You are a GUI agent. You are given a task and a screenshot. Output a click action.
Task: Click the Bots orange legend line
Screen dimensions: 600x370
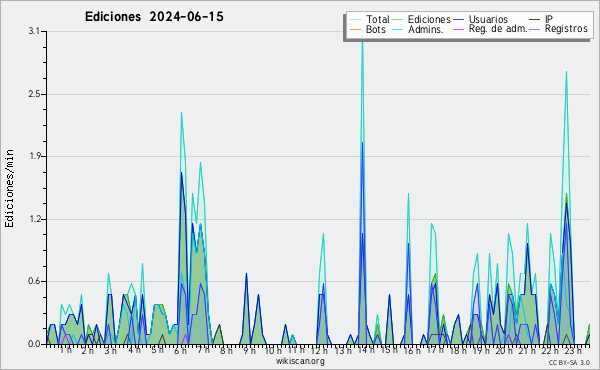click(x=355, y=29)
